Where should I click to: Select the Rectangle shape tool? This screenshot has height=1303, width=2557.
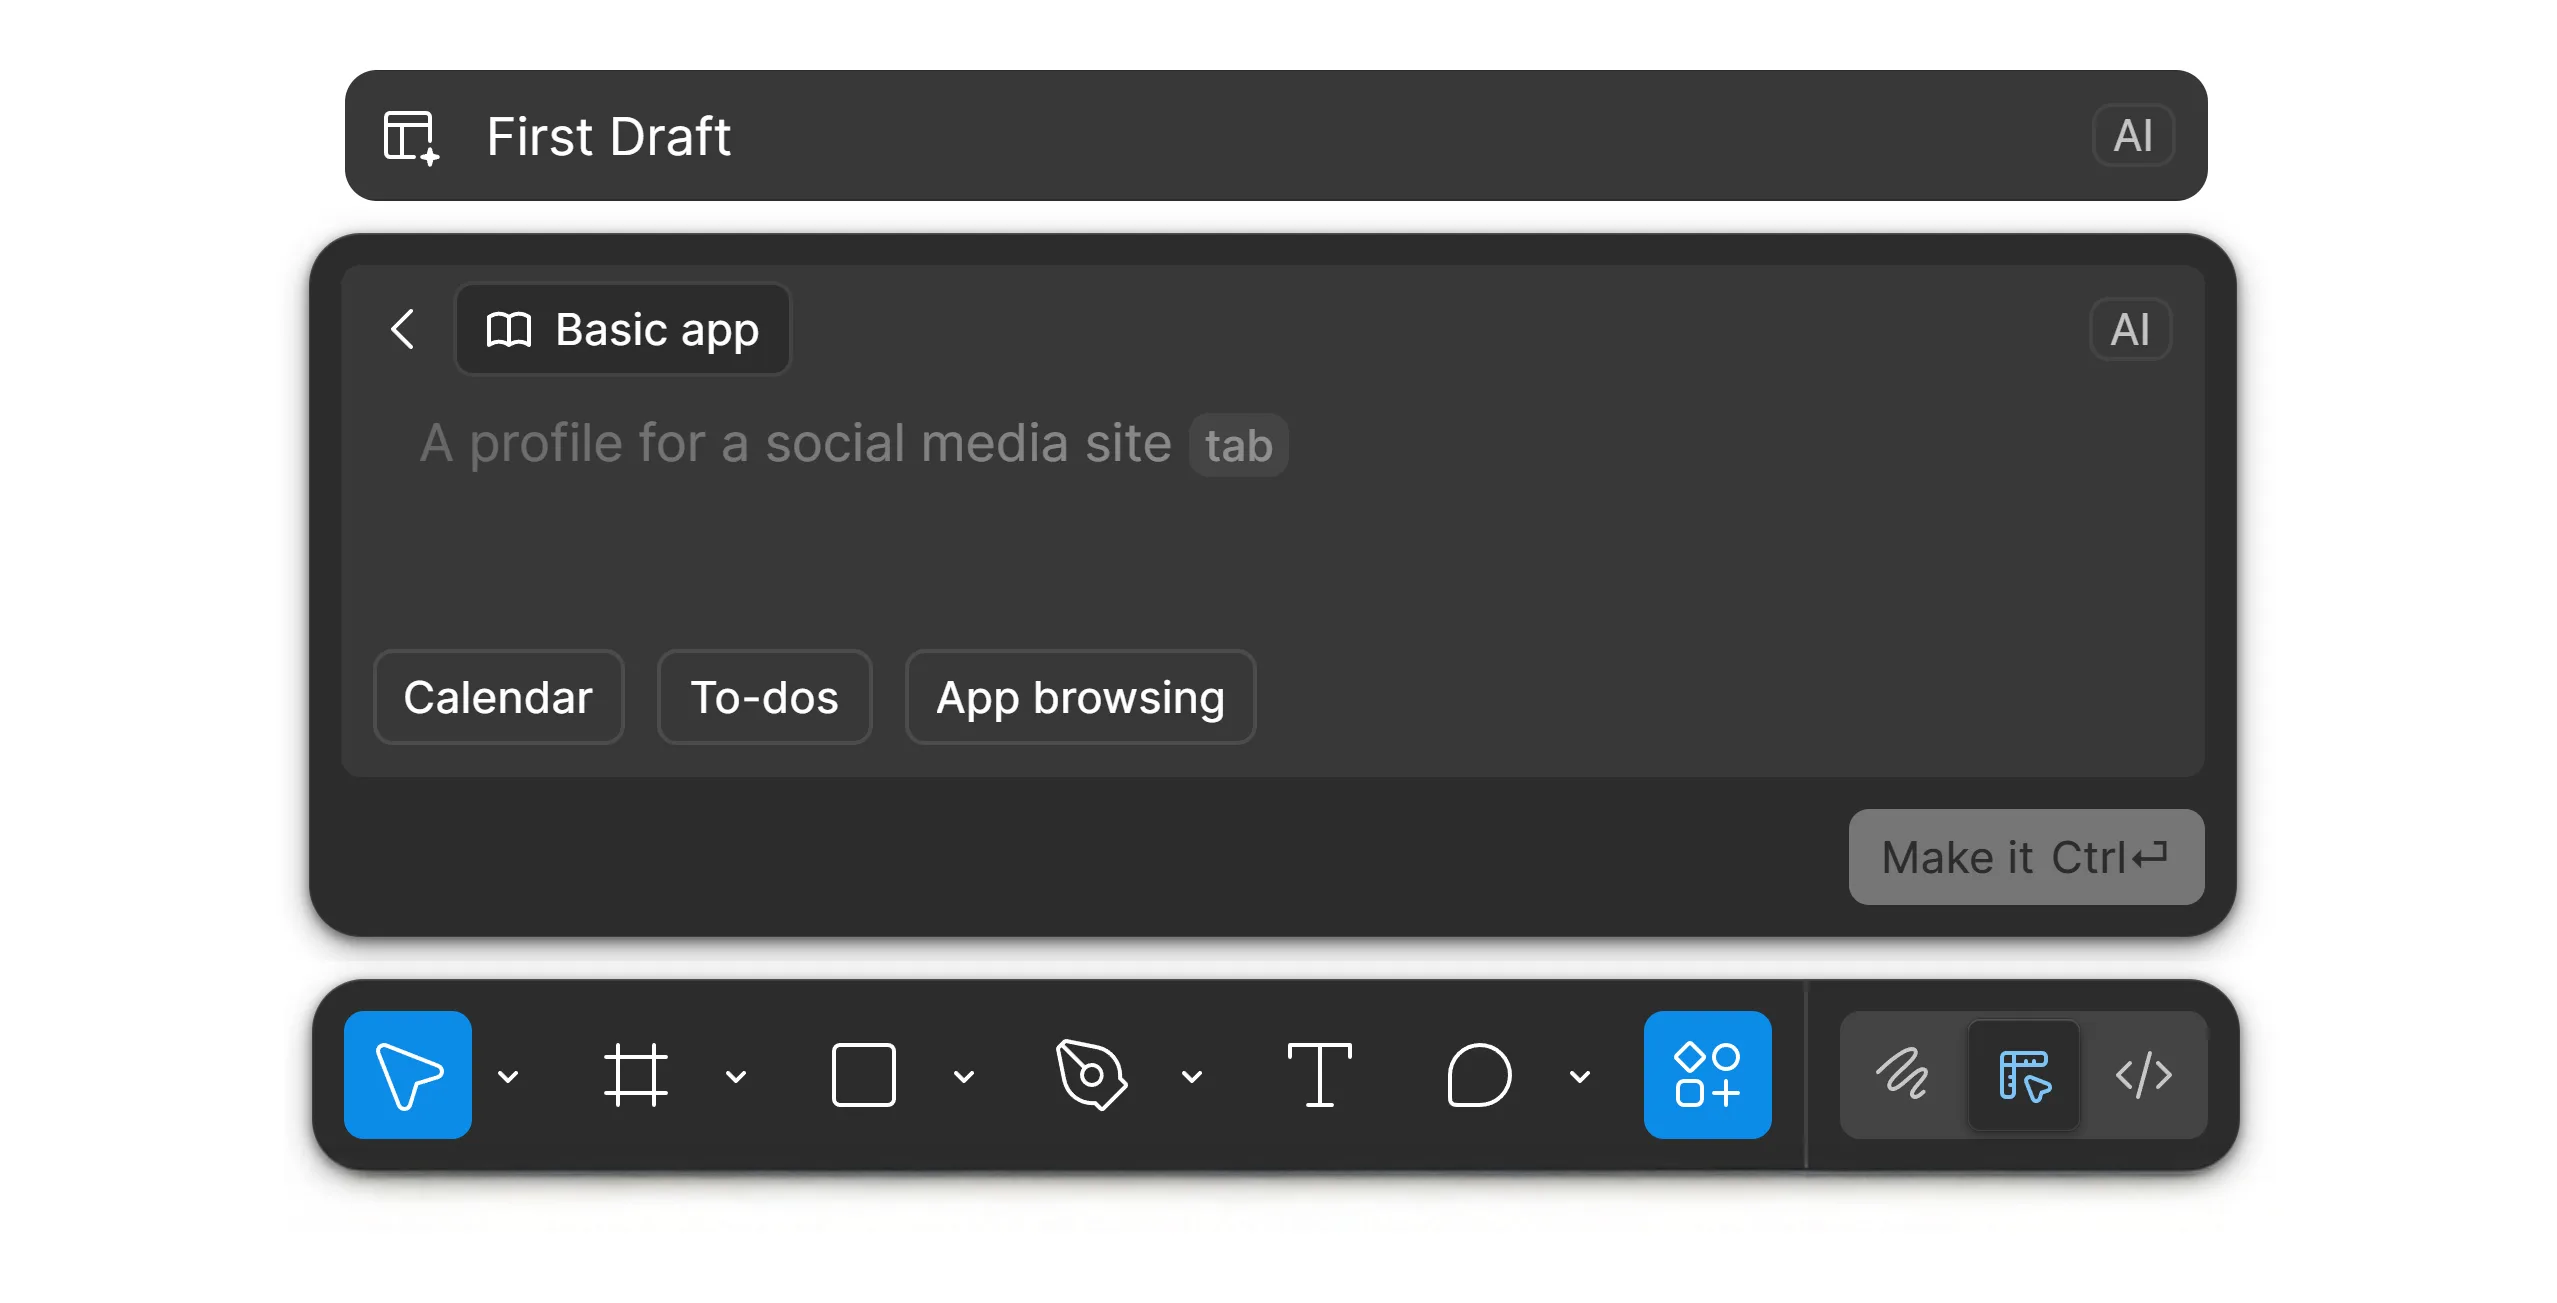point(864,1075)
